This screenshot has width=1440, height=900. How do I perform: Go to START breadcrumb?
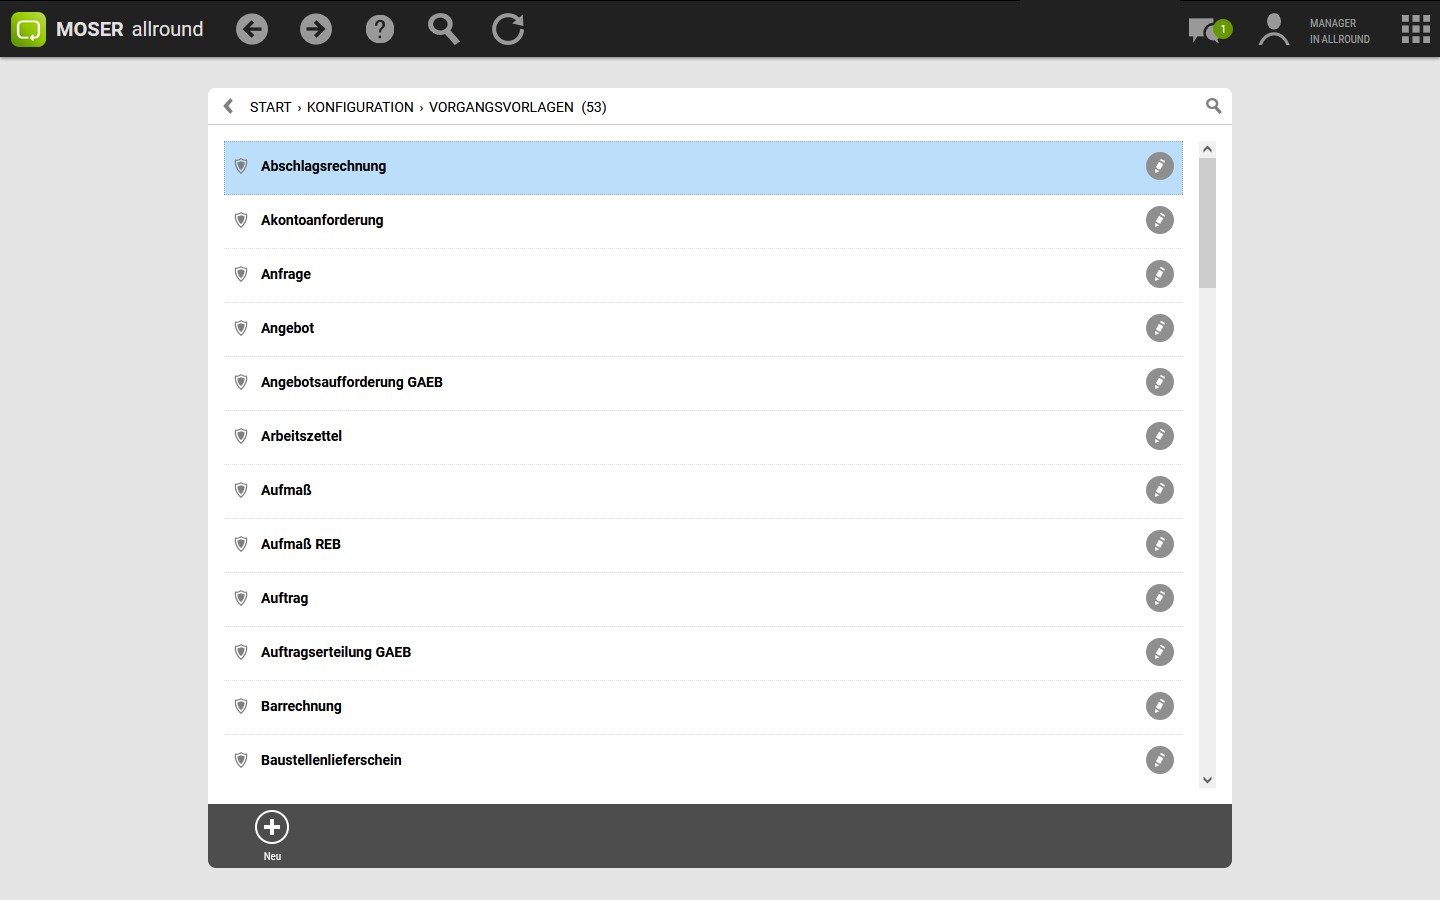(x=270, y=107)
